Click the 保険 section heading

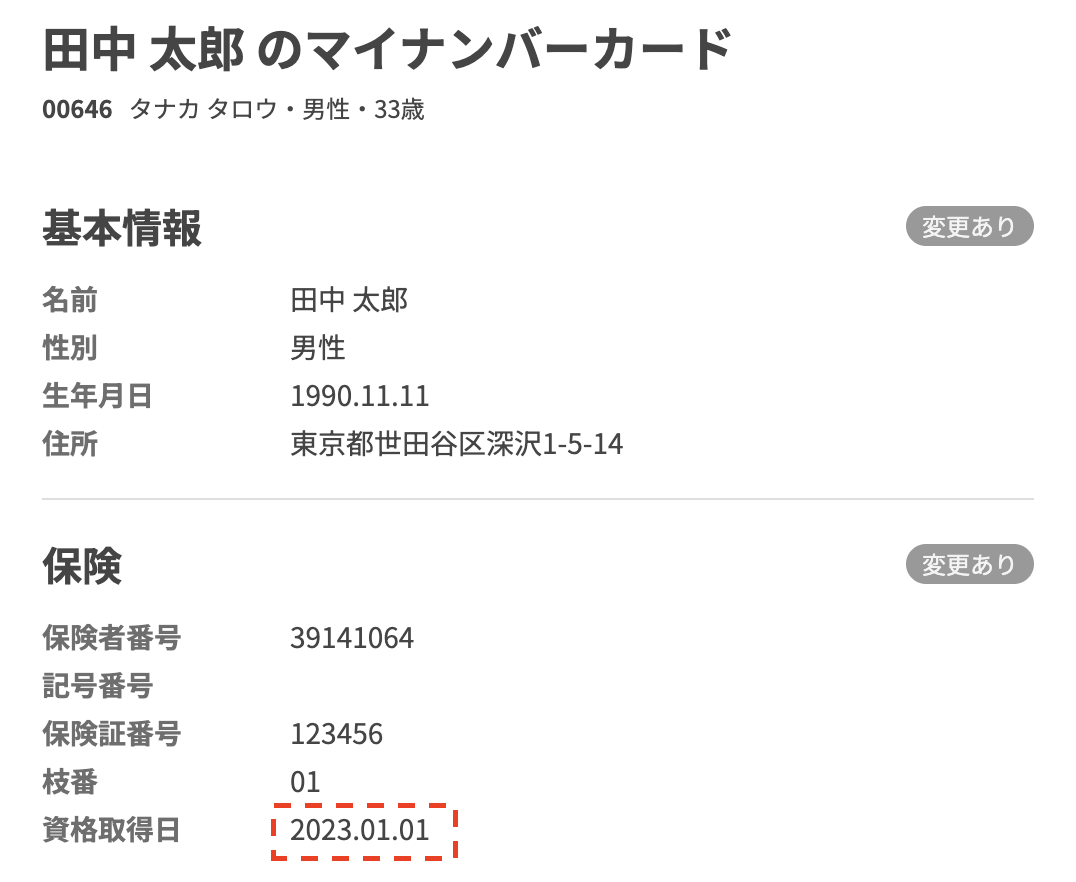pos(82,567)
